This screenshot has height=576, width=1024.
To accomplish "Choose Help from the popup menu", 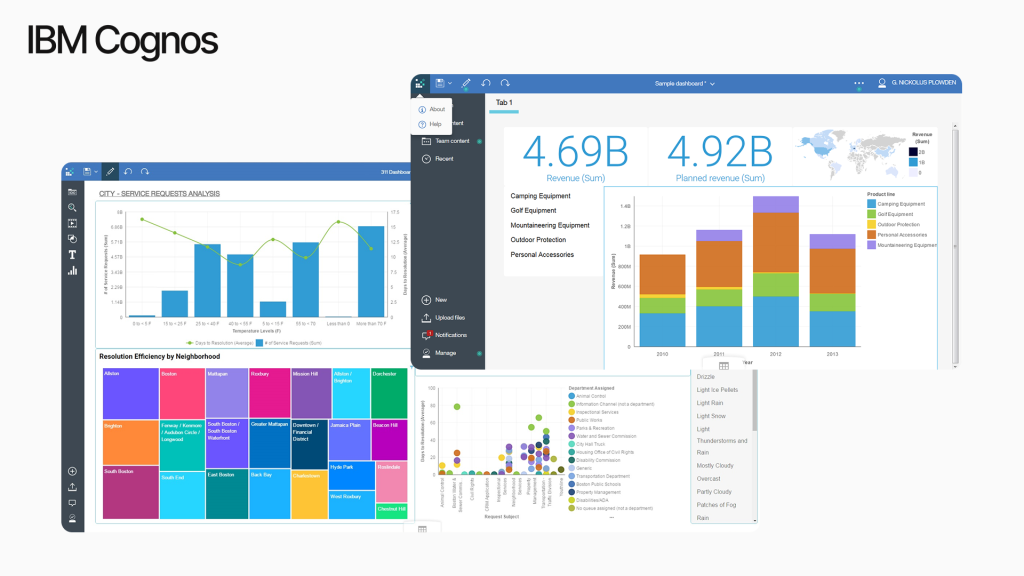I will 437,124.
